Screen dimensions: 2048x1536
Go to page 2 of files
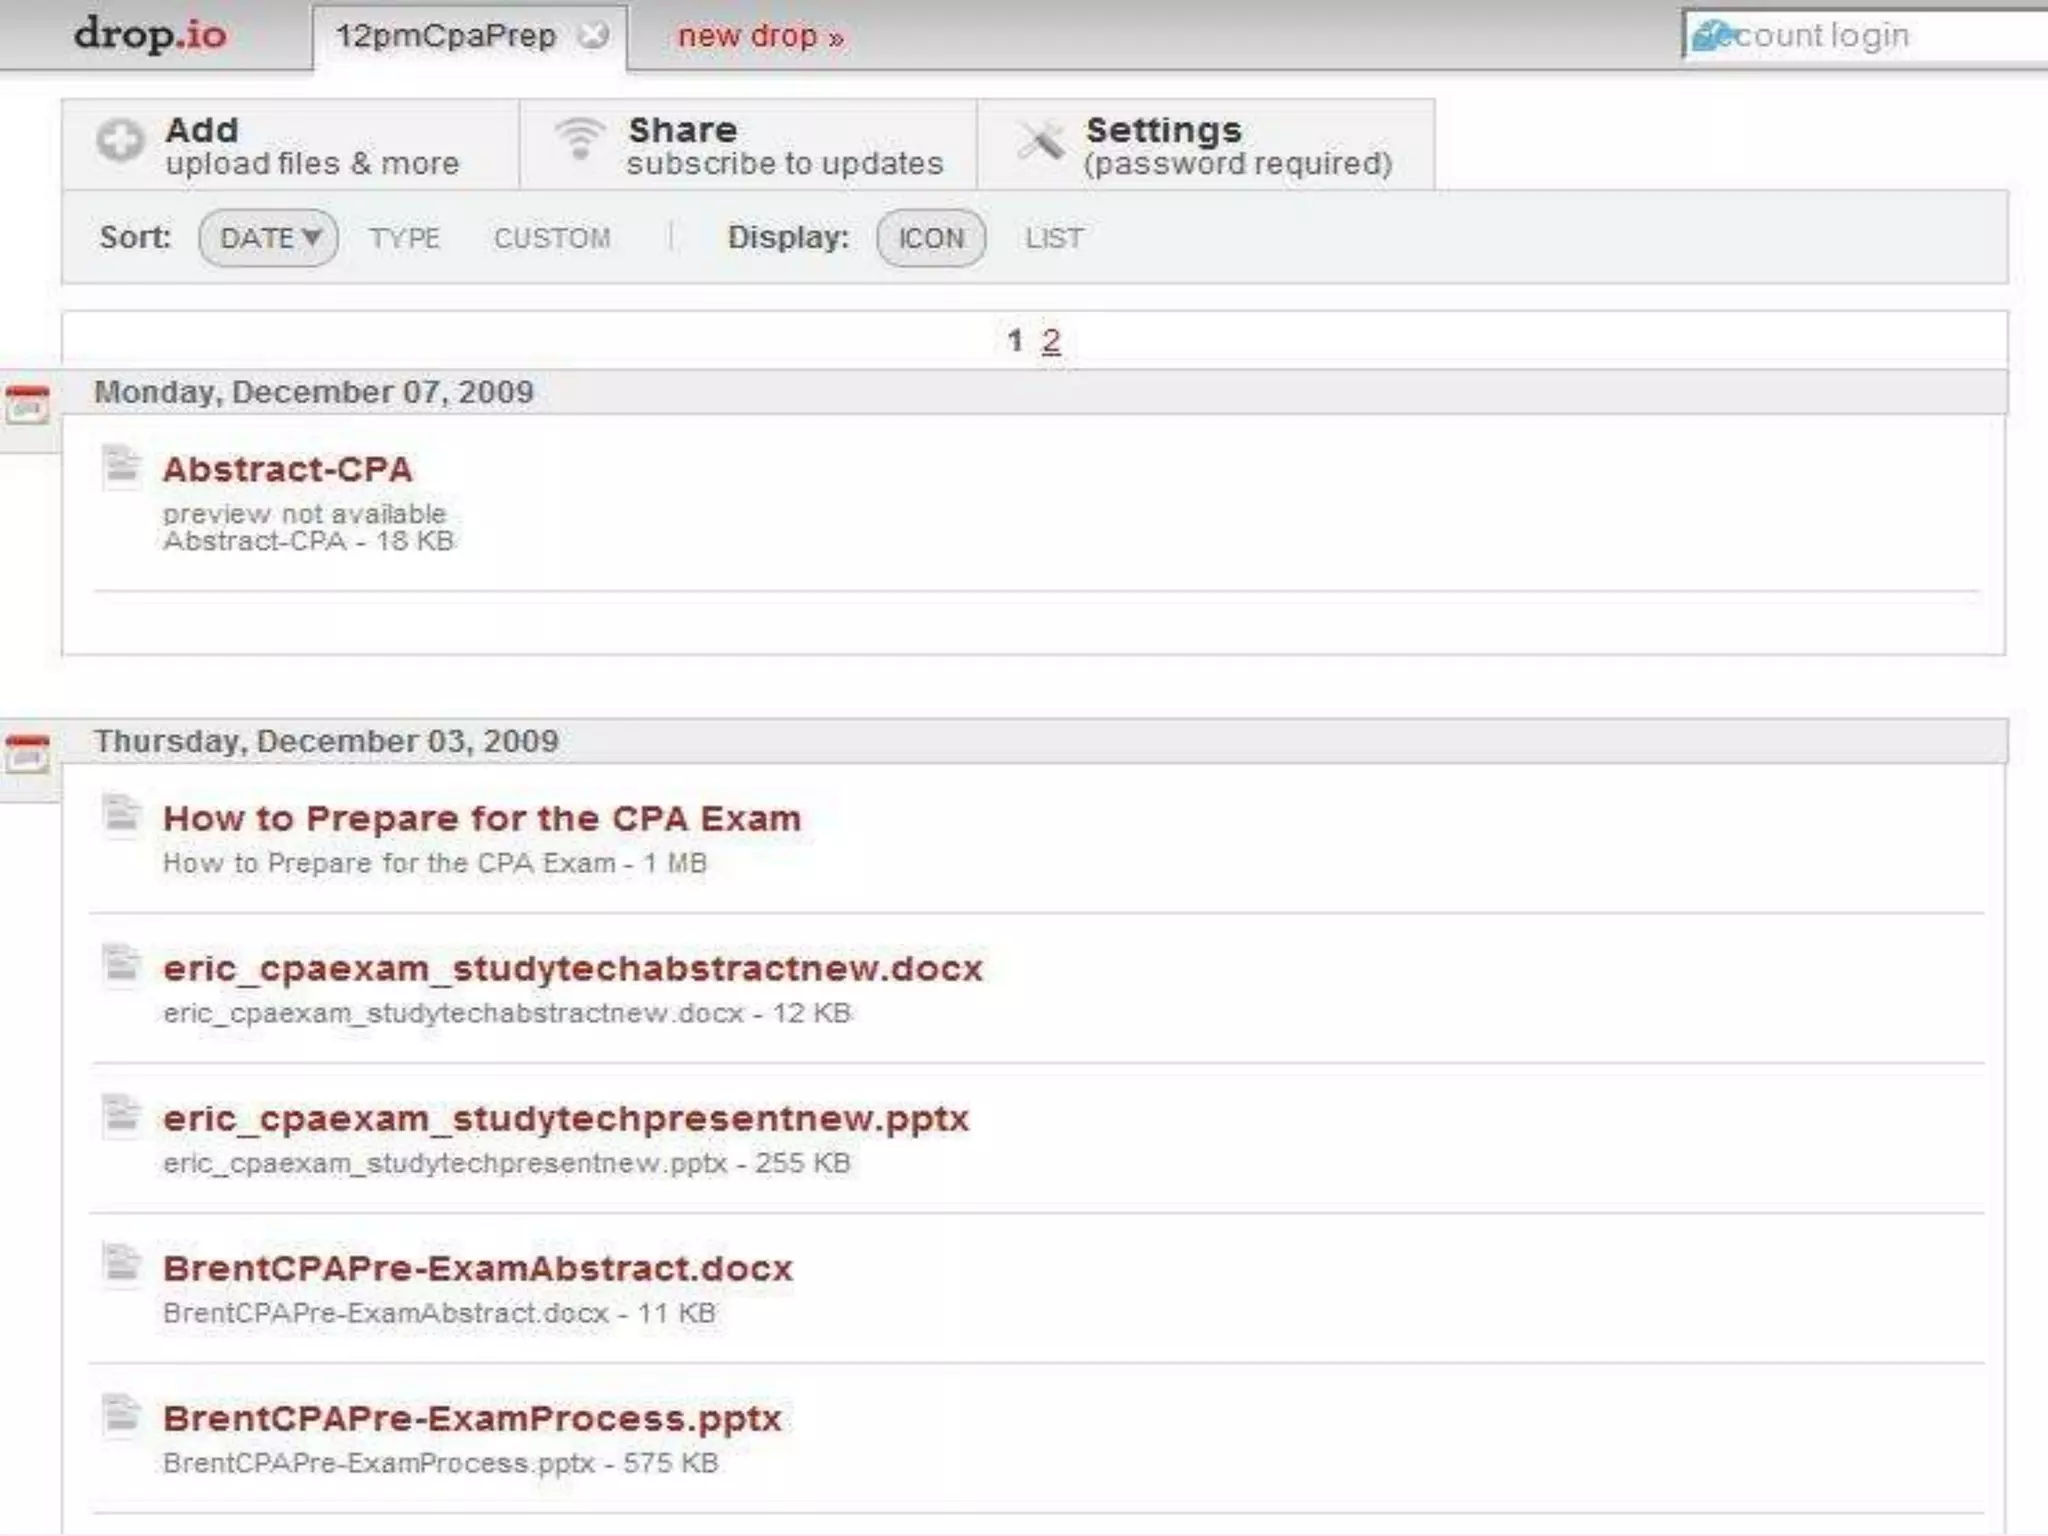[x=1050, y=341]
